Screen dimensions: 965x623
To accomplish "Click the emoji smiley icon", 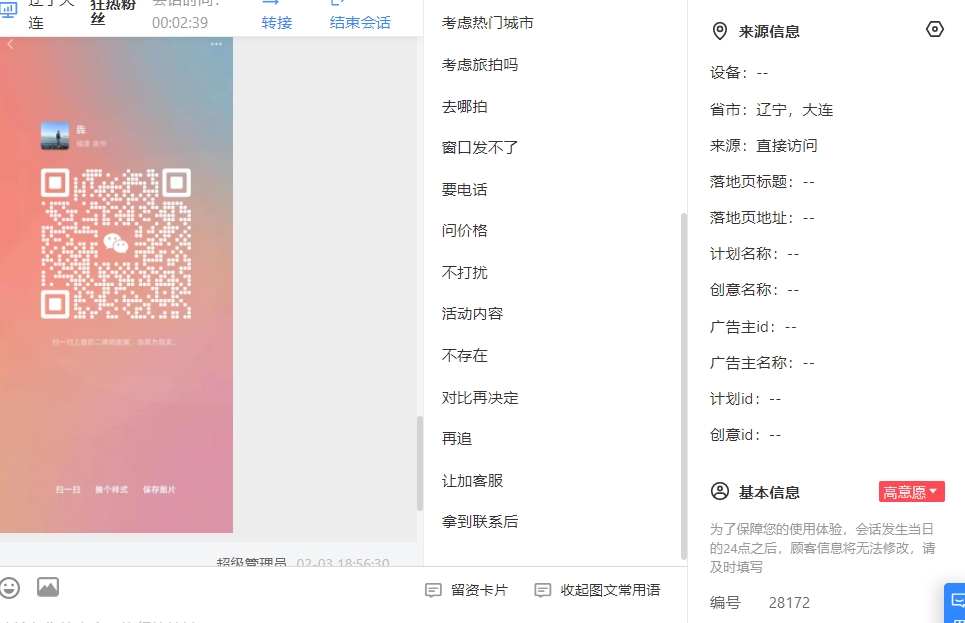I will point(9,587).
